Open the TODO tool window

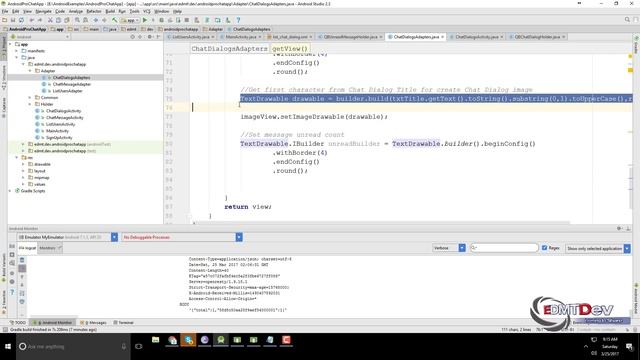click(x=18, y=322)
